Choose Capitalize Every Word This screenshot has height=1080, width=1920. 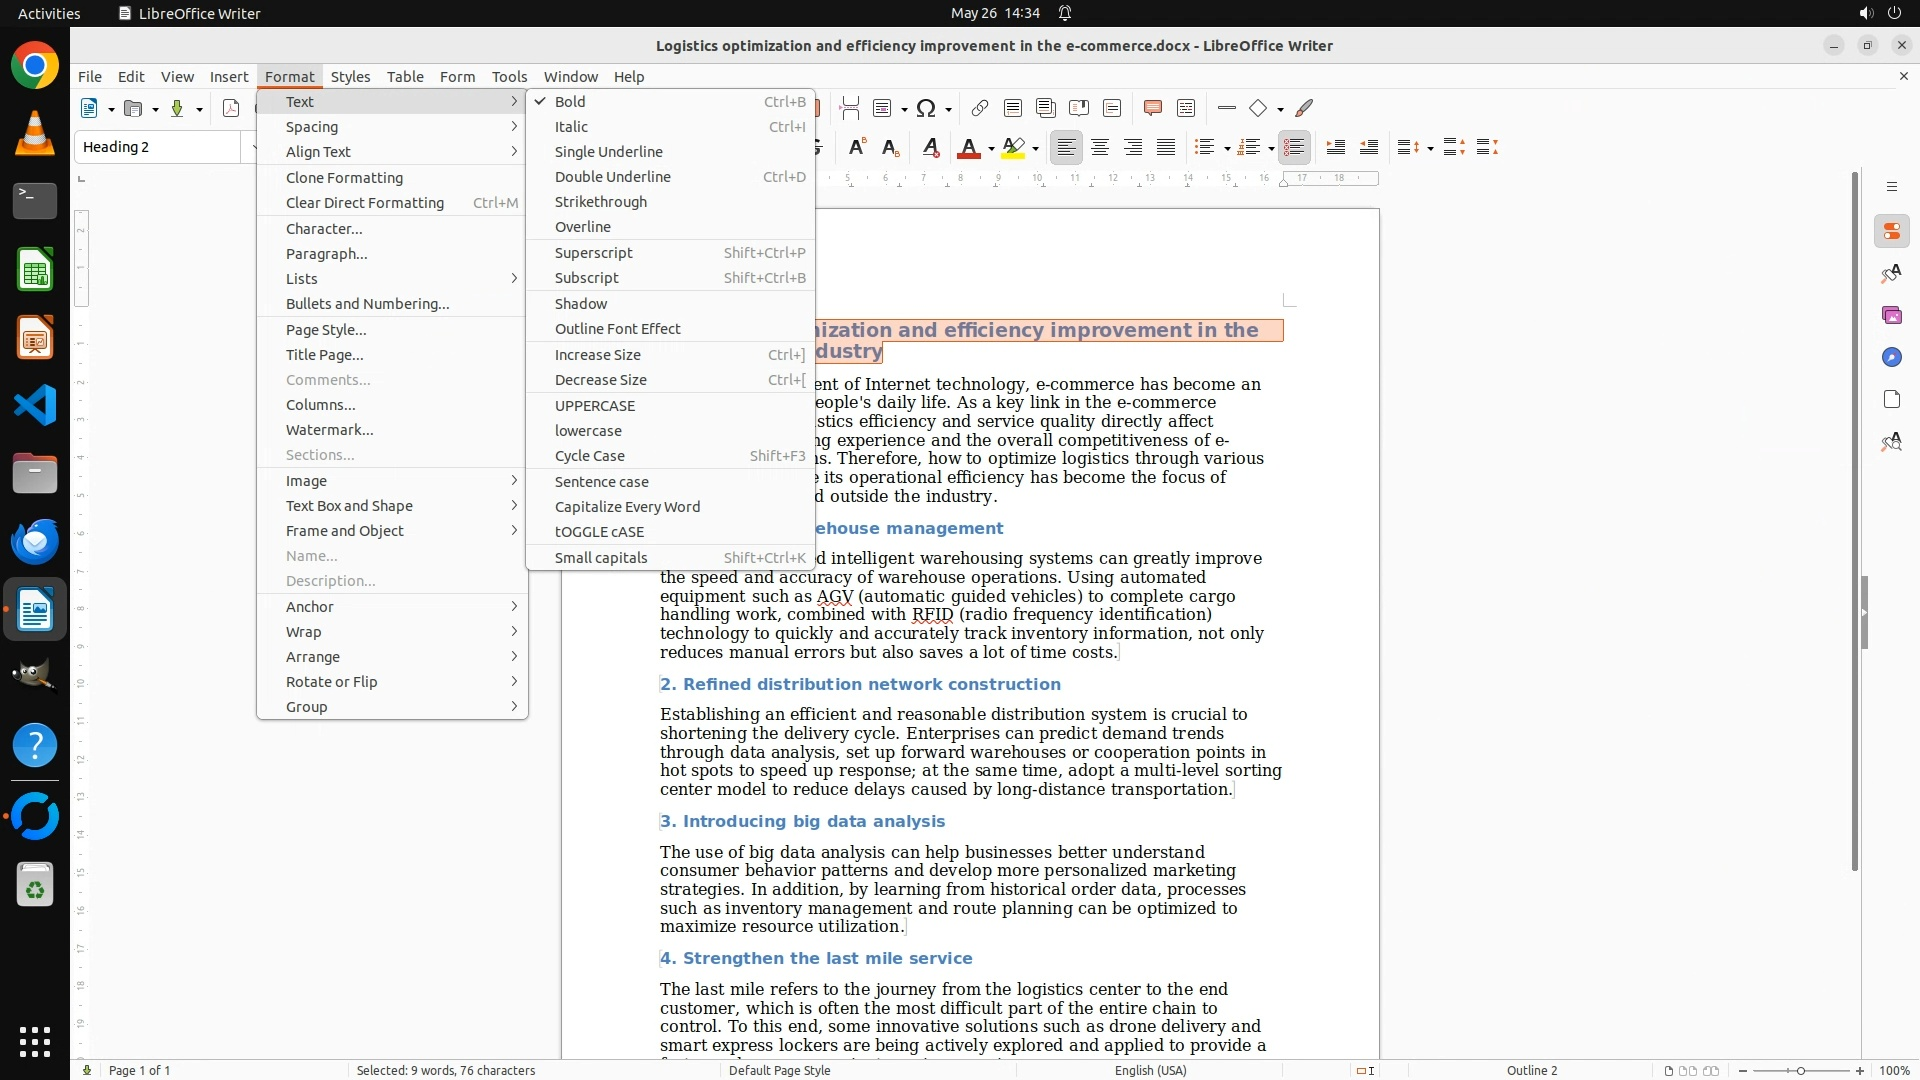[x=627, y=507]
